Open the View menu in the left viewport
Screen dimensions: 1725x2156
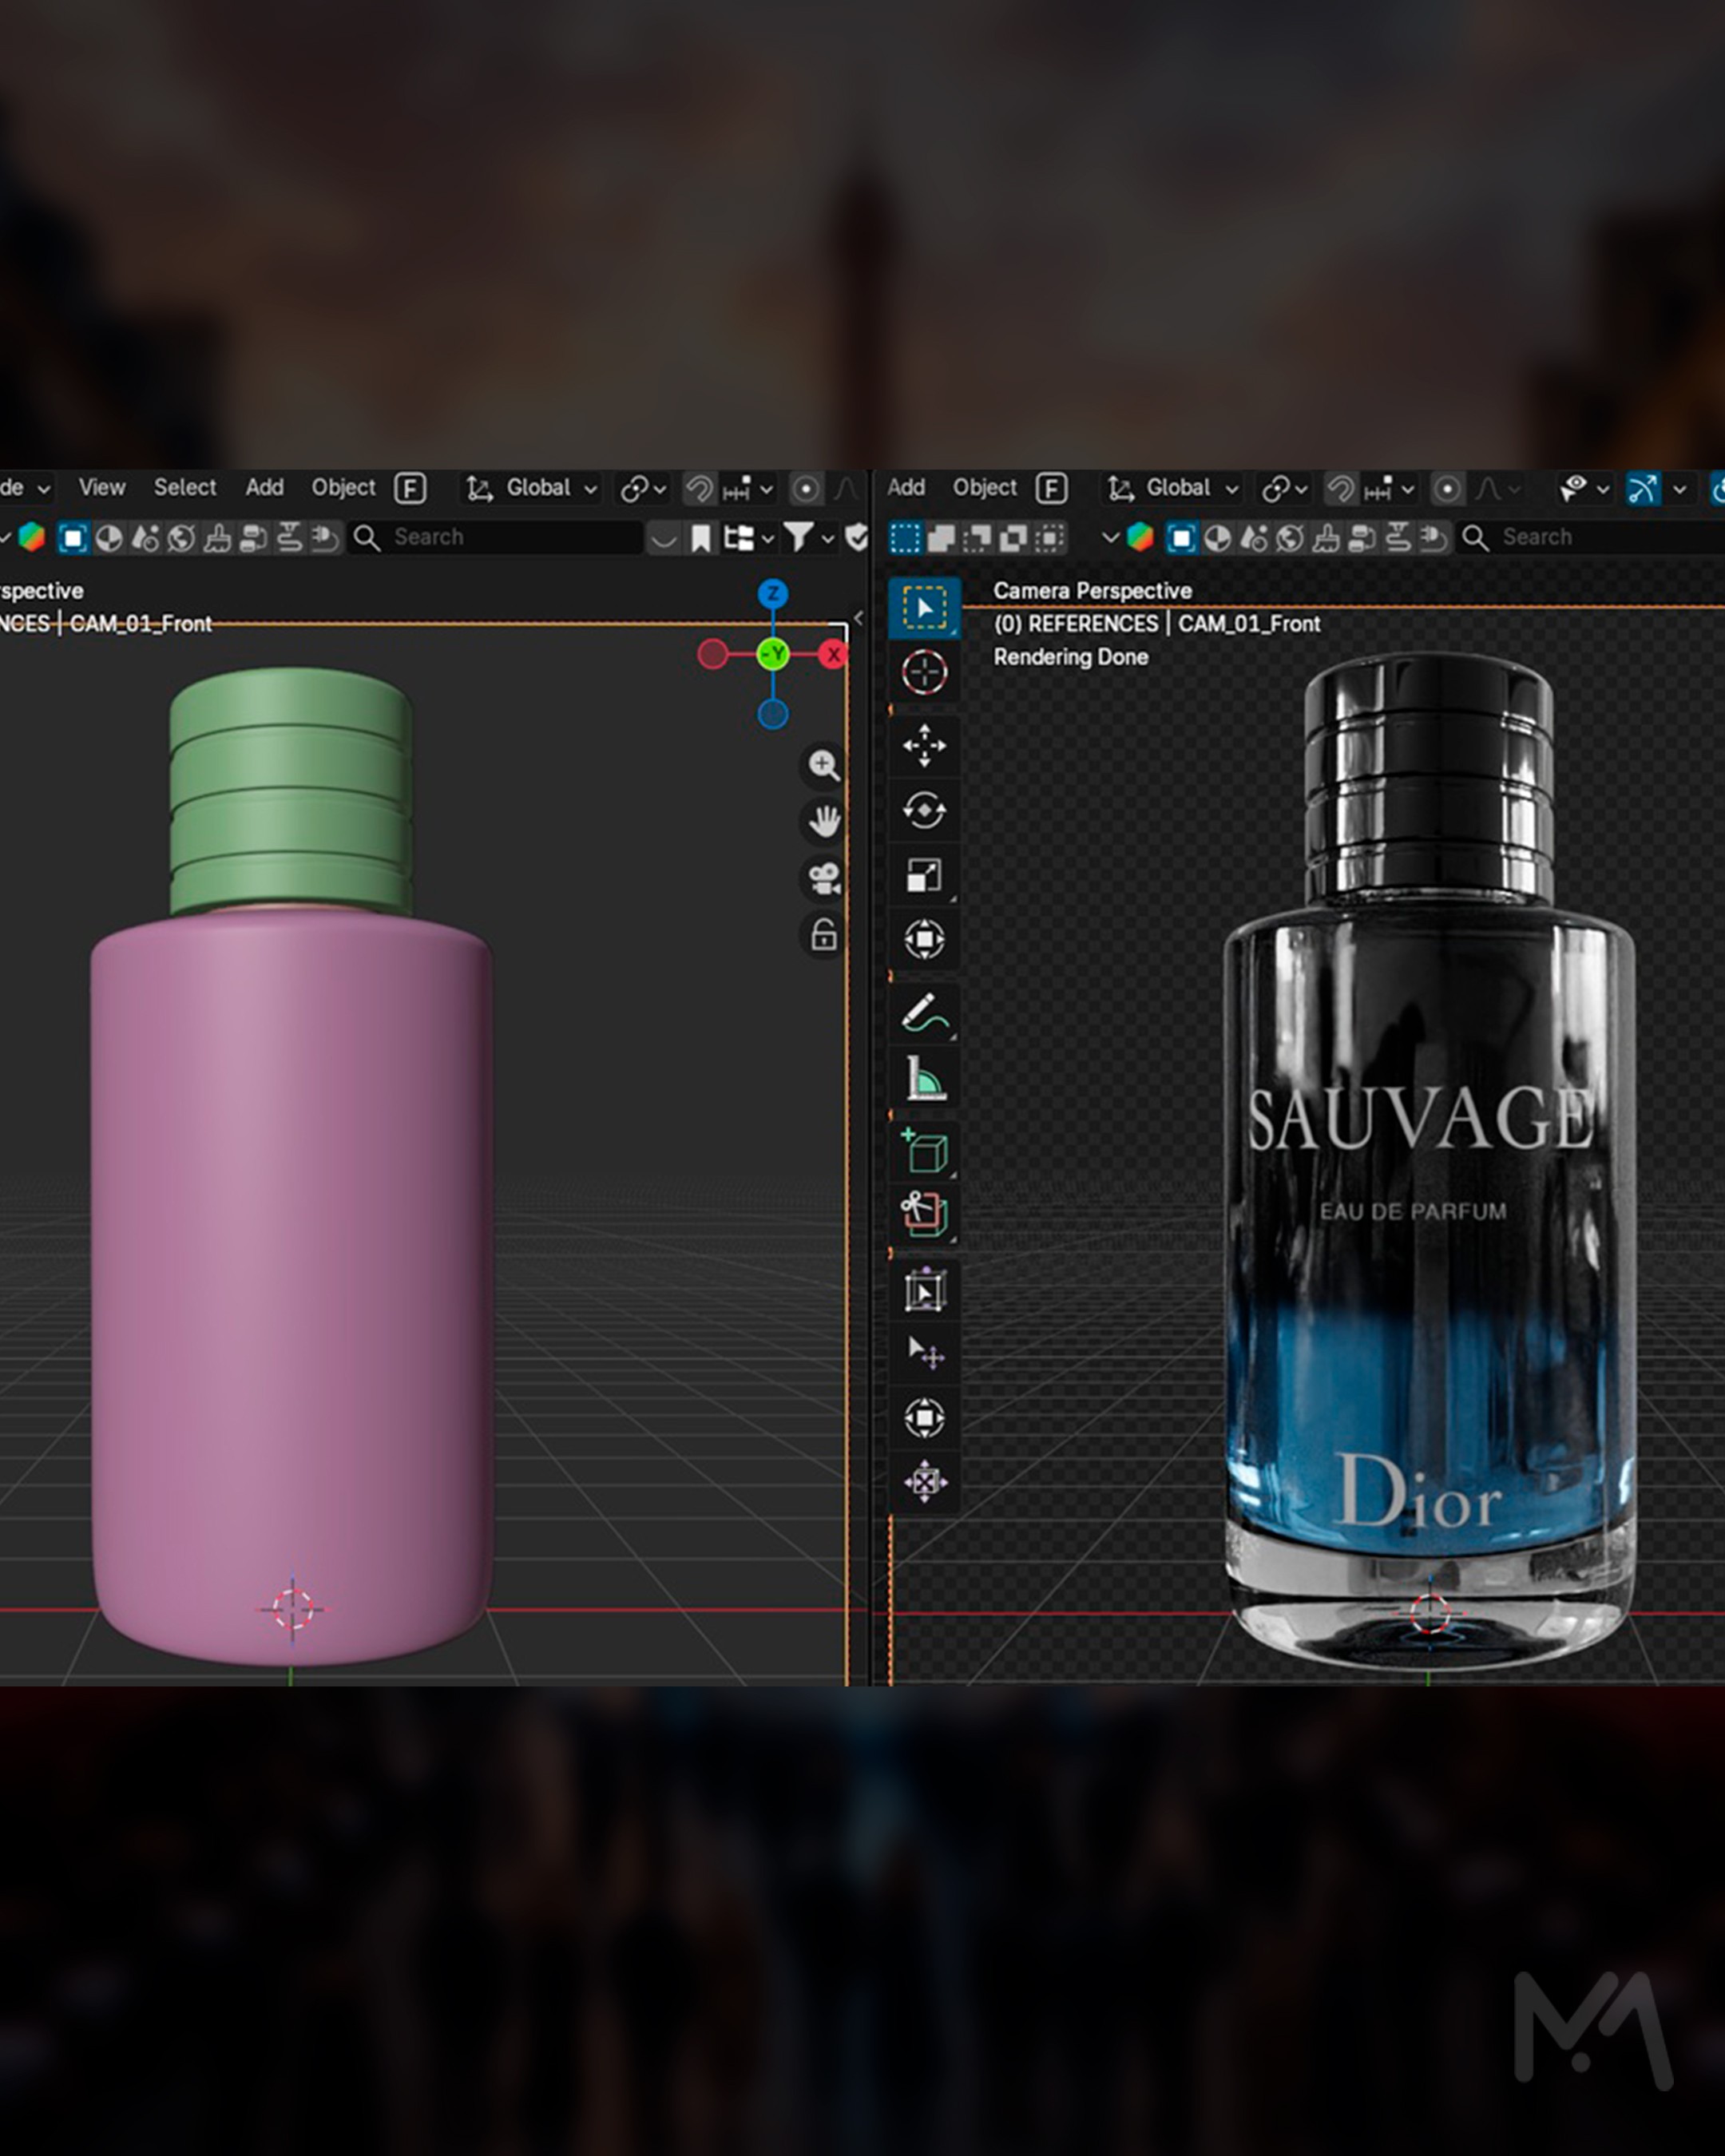coord(102,488)
